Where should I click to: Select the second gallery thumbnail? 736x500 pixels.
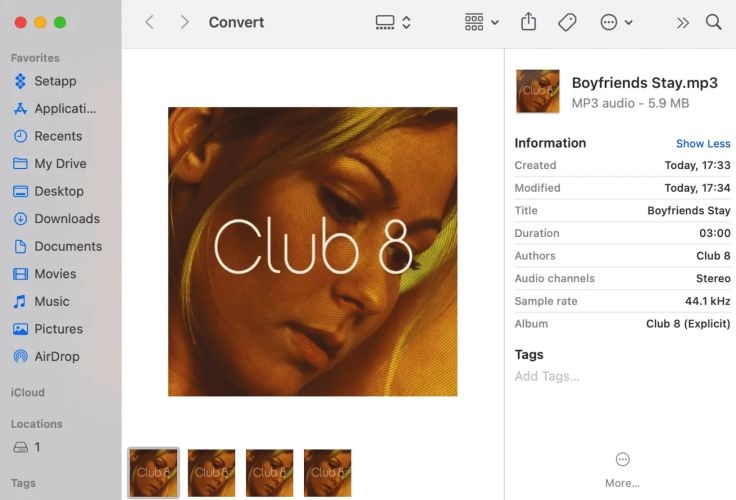(212, 473)
